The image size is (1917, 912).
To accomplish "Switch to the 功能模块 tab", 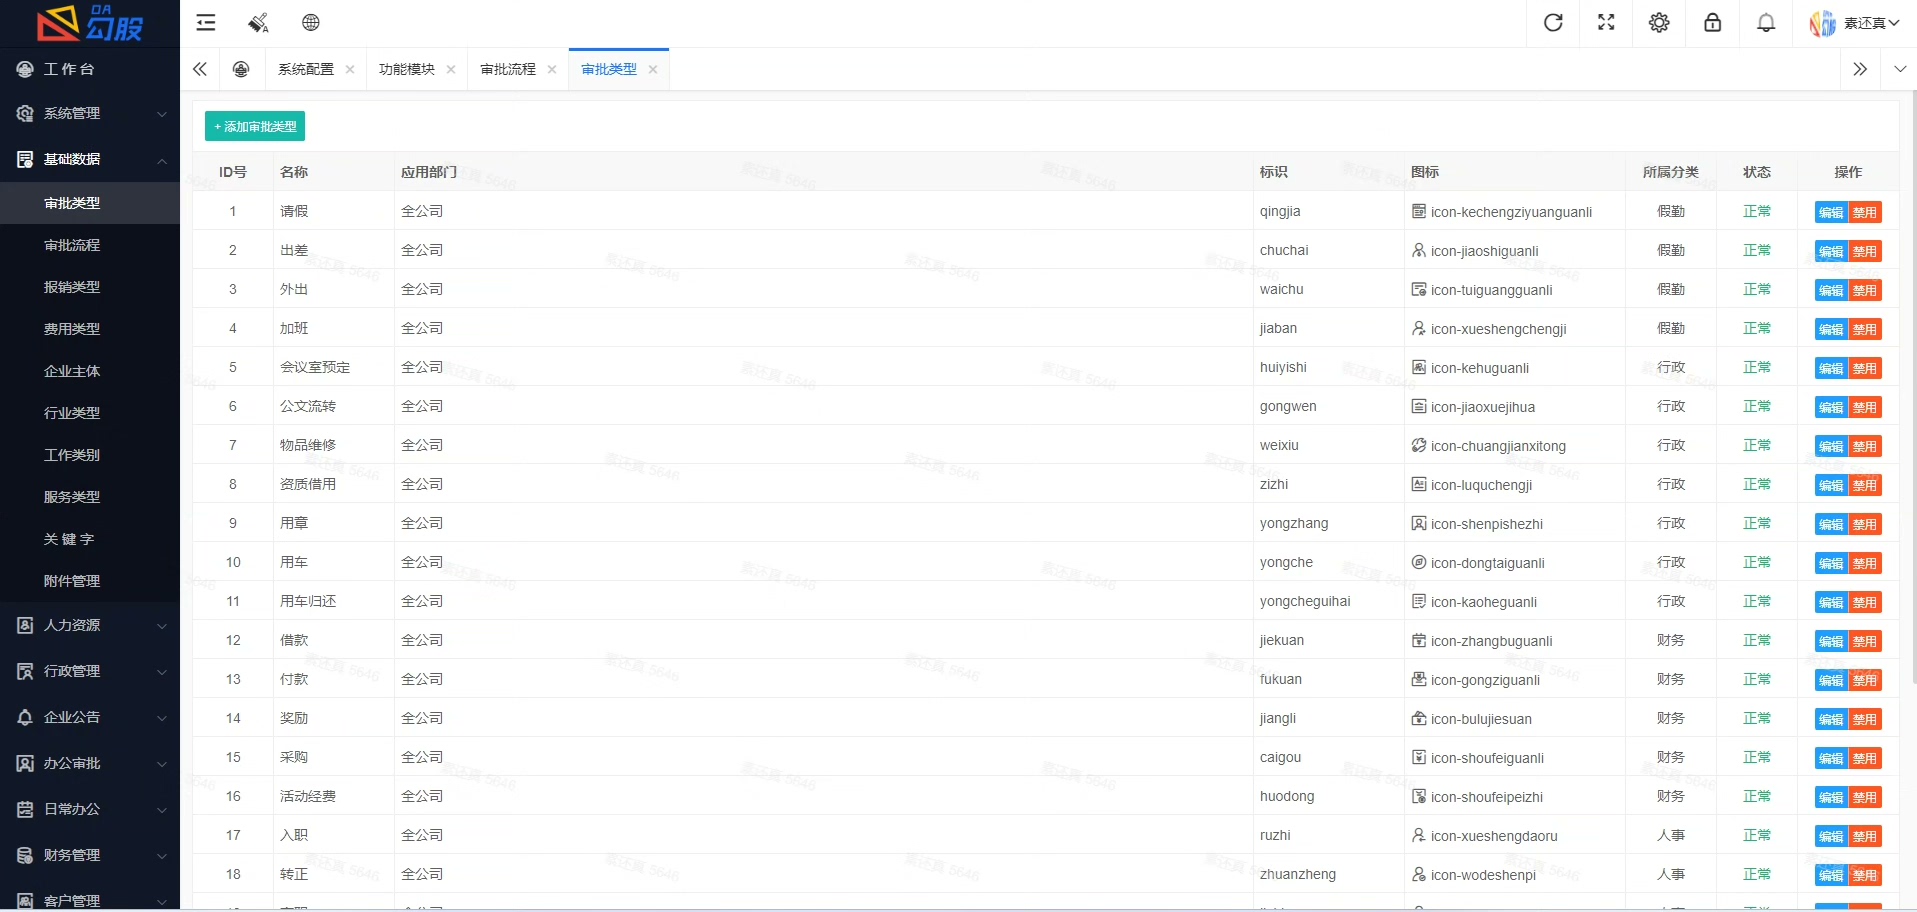I will pyautogui.click(x=407, y=69).
